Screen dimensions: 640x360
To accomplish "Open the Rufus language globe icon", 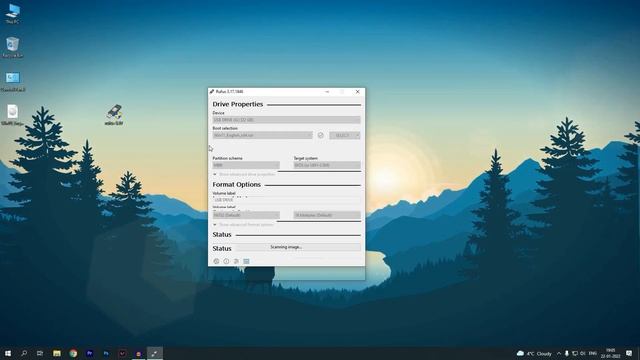I will pos(216,261).
